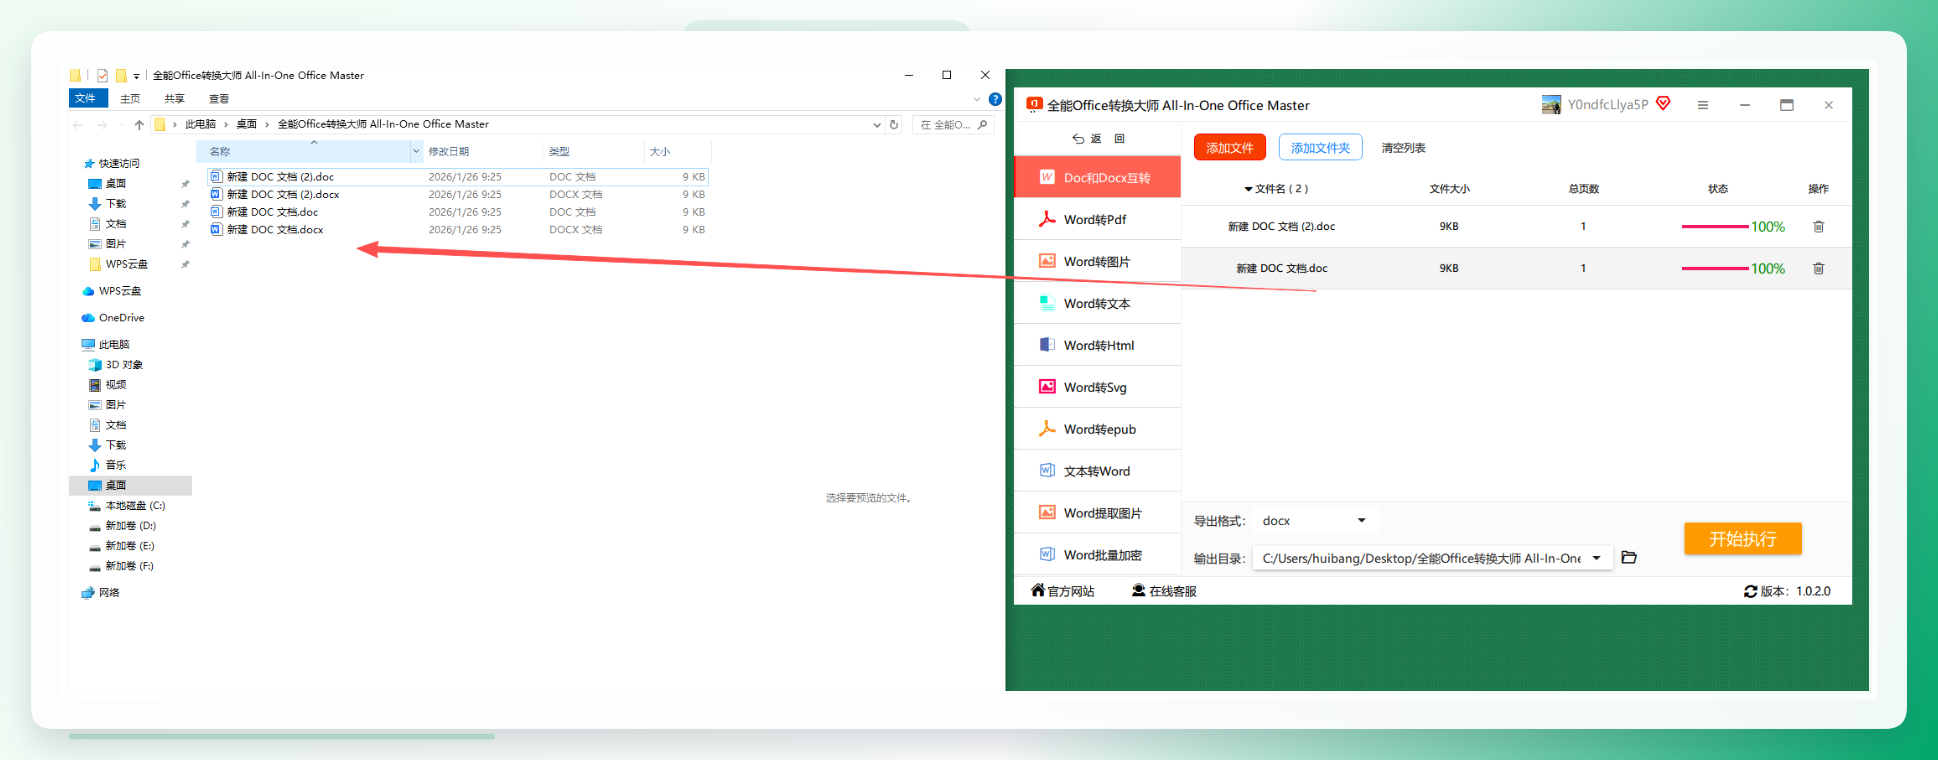Go back in File Explorer navigation

coord(78,125)
